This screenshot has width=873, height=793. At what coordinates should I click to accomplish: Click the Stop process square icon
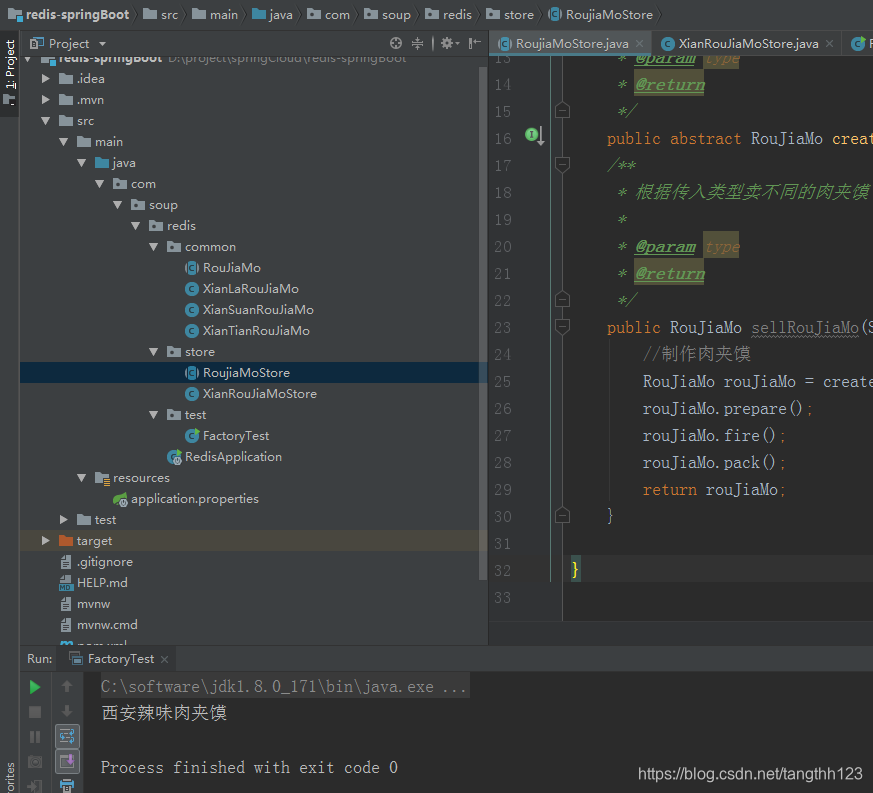point(35,712)
